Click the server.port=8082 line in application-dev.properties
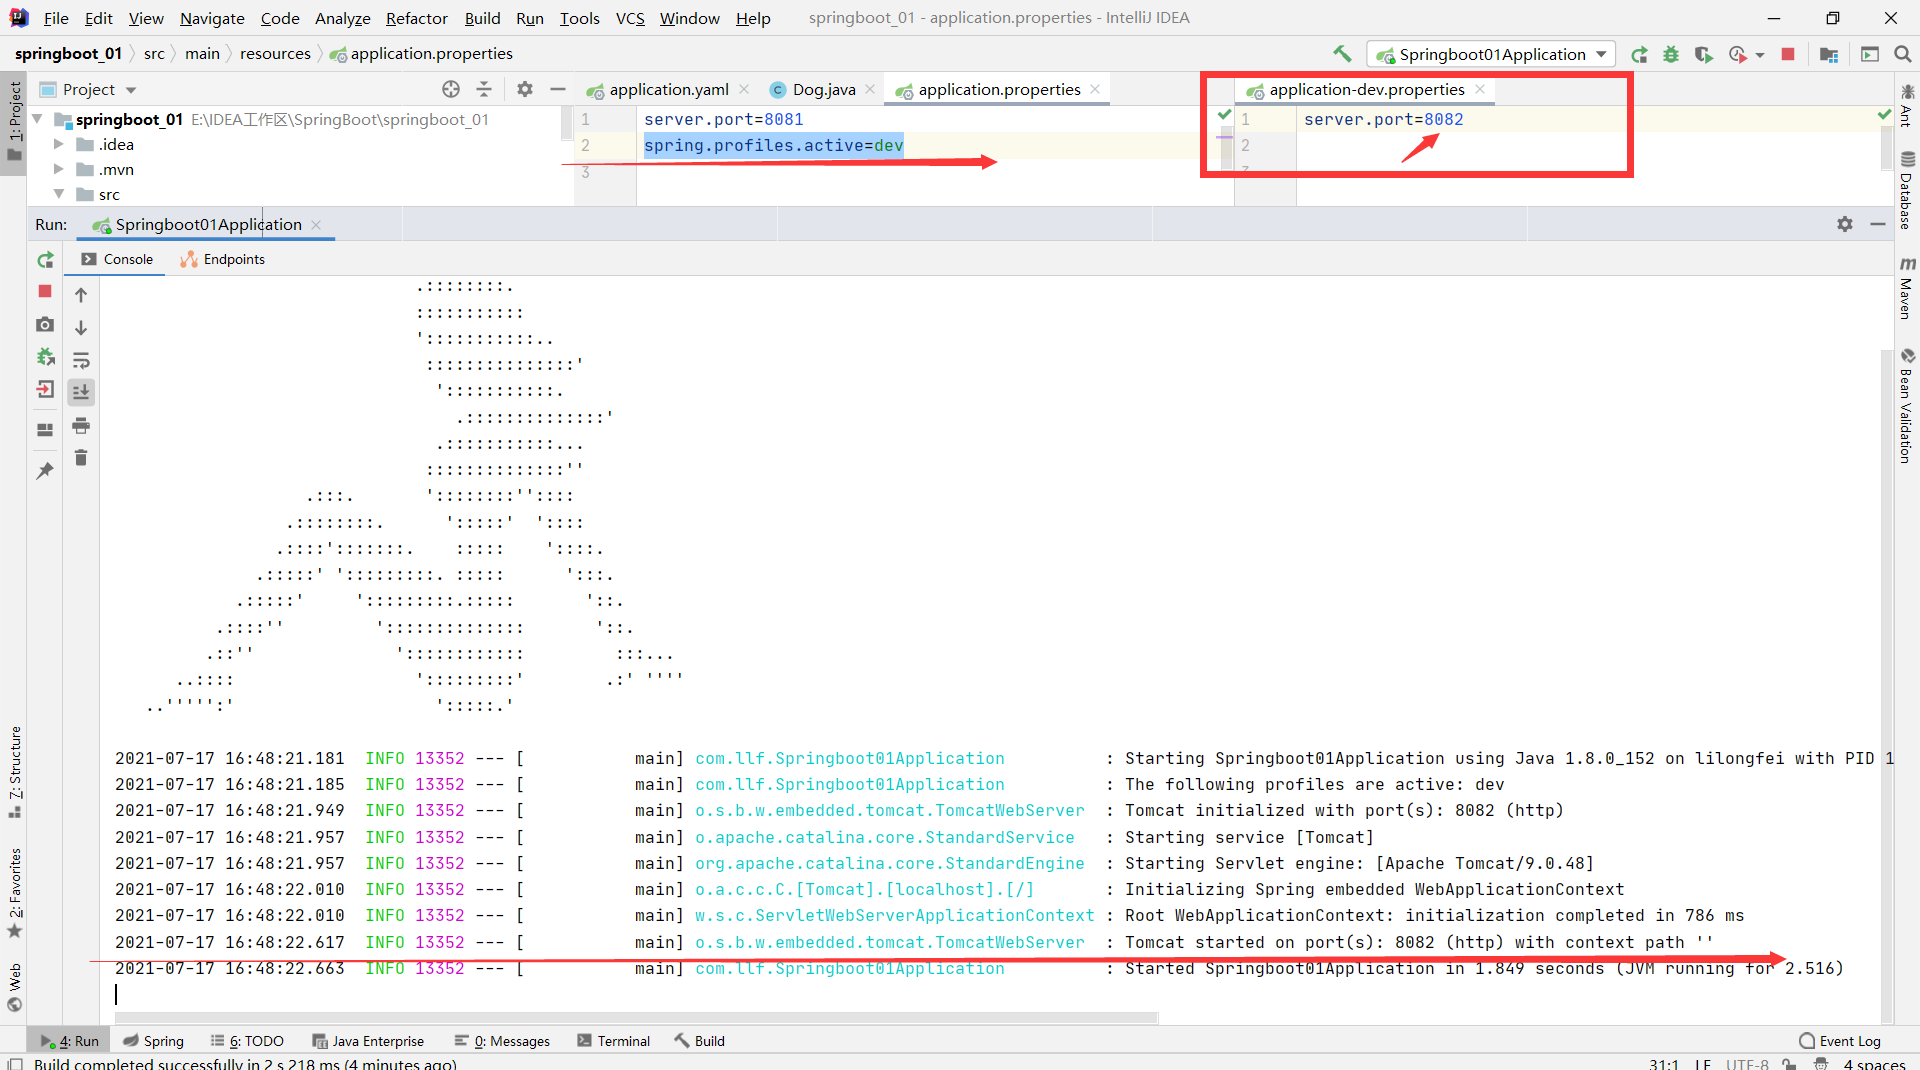Screen dimensions: 1920x1070 pos(1383,119)
